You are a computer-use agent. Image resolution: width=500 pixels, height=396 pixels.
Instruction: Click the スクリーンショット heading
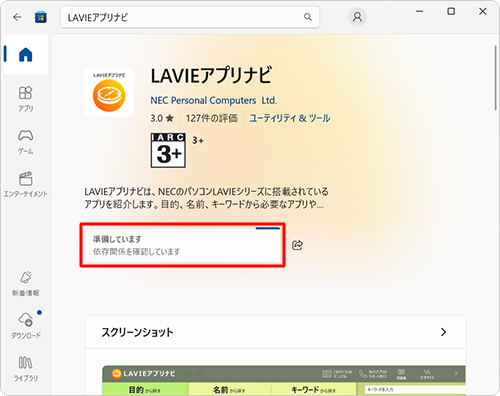tap(137, 332)
